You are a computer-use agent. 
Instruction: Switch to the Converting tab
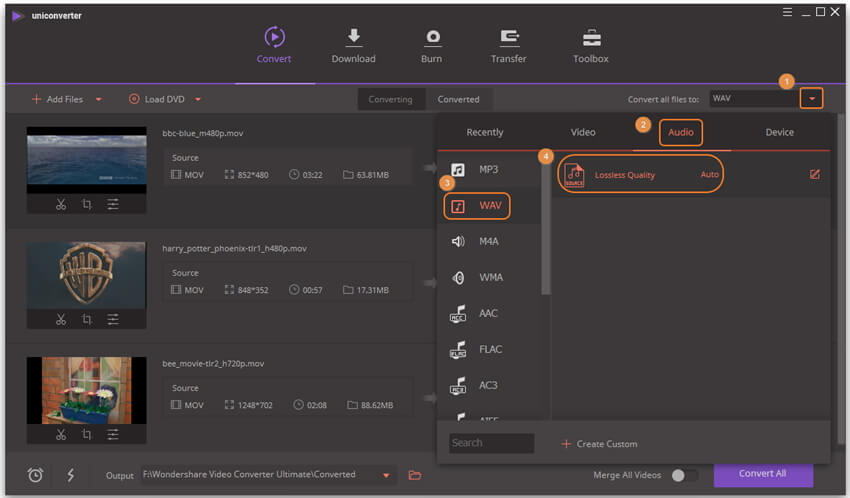(390, 99)
